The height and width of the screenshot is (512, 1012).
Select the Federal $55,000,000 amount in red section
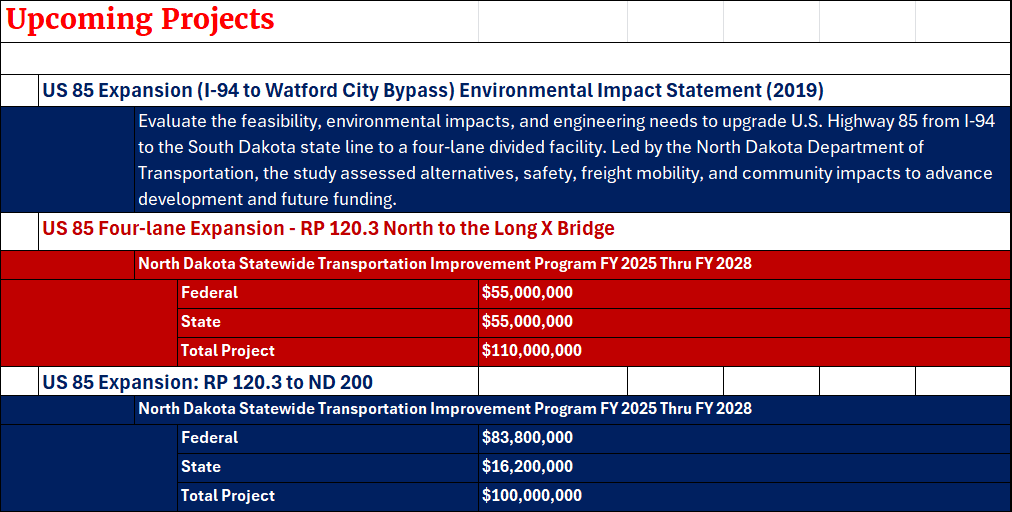(527, 293)
